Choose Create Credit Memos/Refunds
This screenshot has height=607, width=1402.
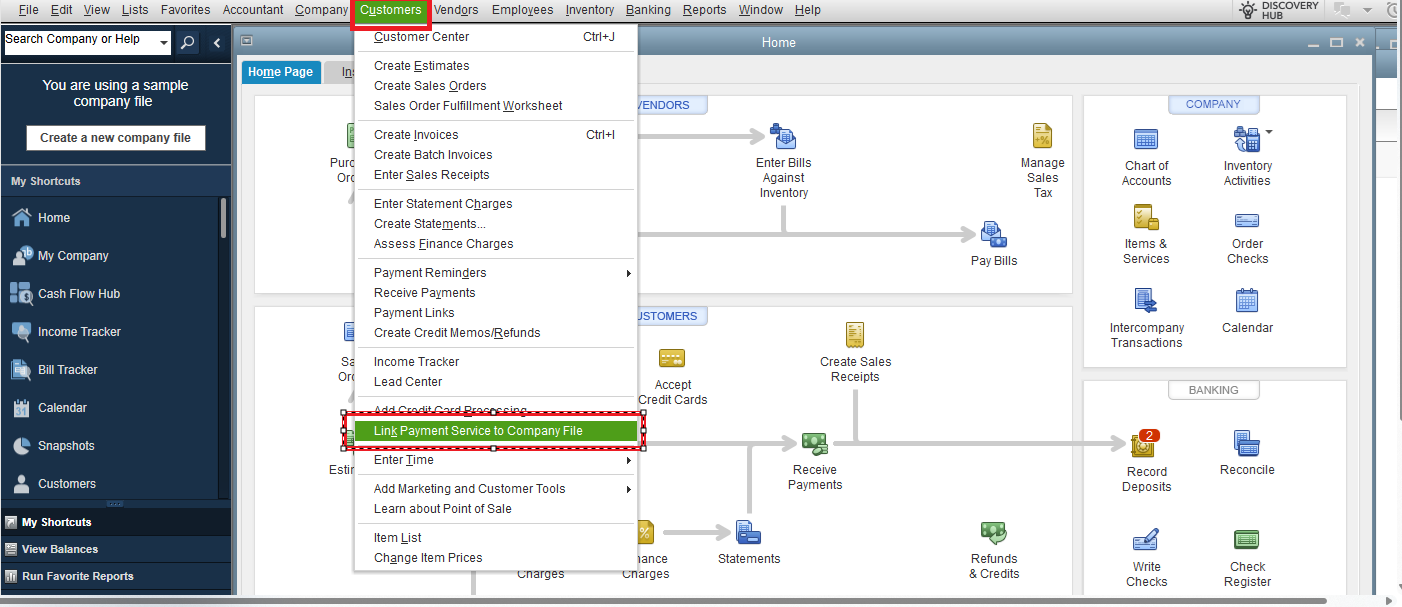[496, 333]
